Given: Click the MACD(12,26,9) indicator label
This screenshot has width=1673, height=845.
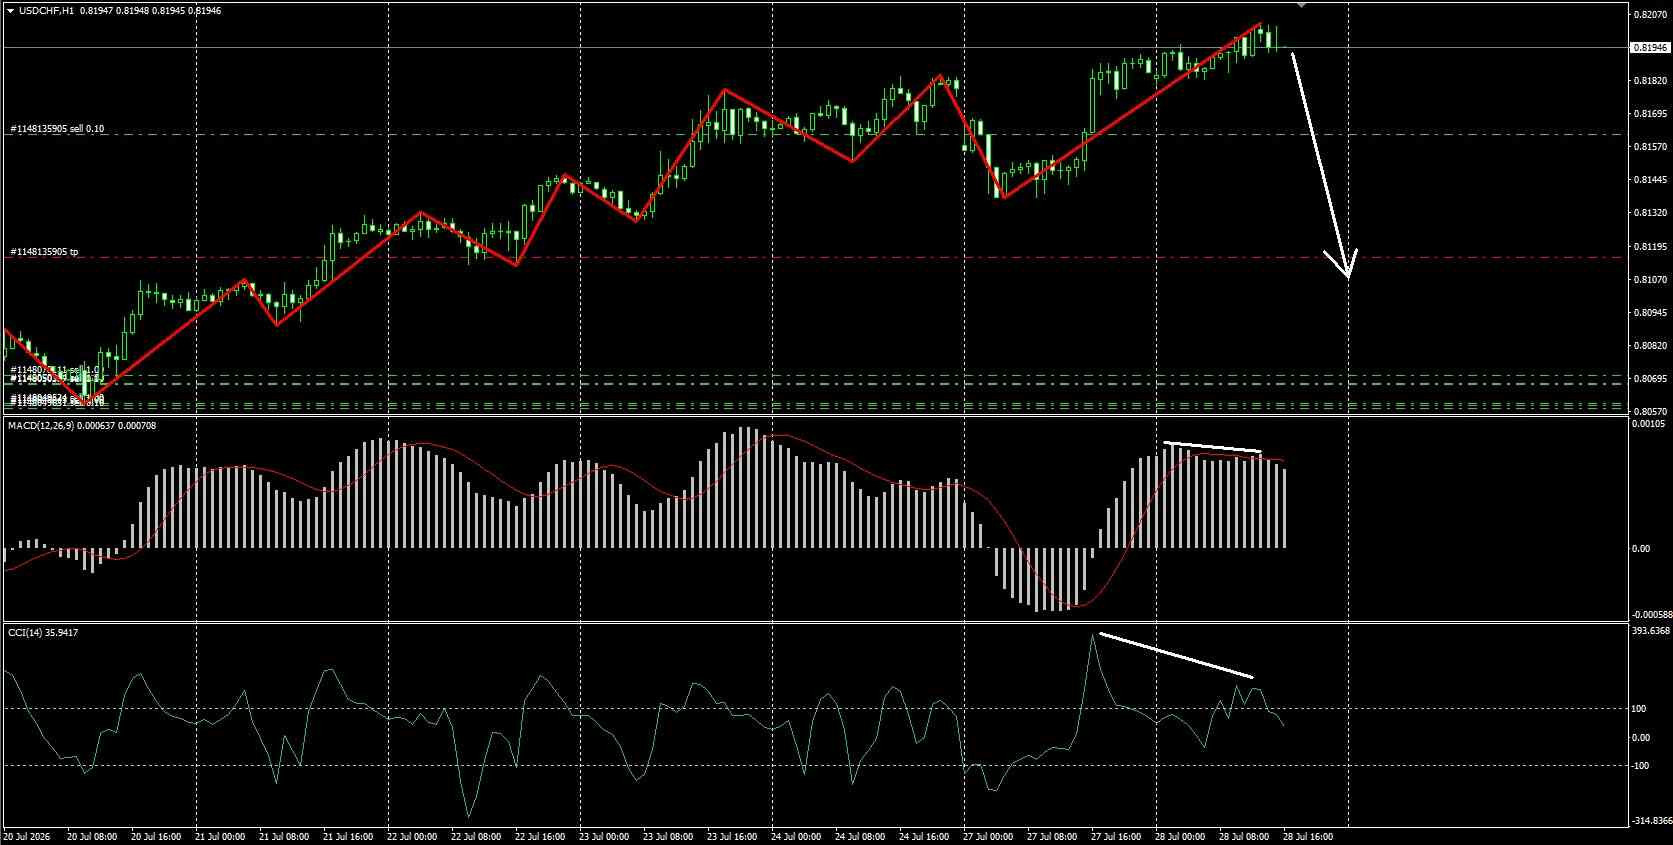Looking at the screenshot, I should tap(82, 426).
